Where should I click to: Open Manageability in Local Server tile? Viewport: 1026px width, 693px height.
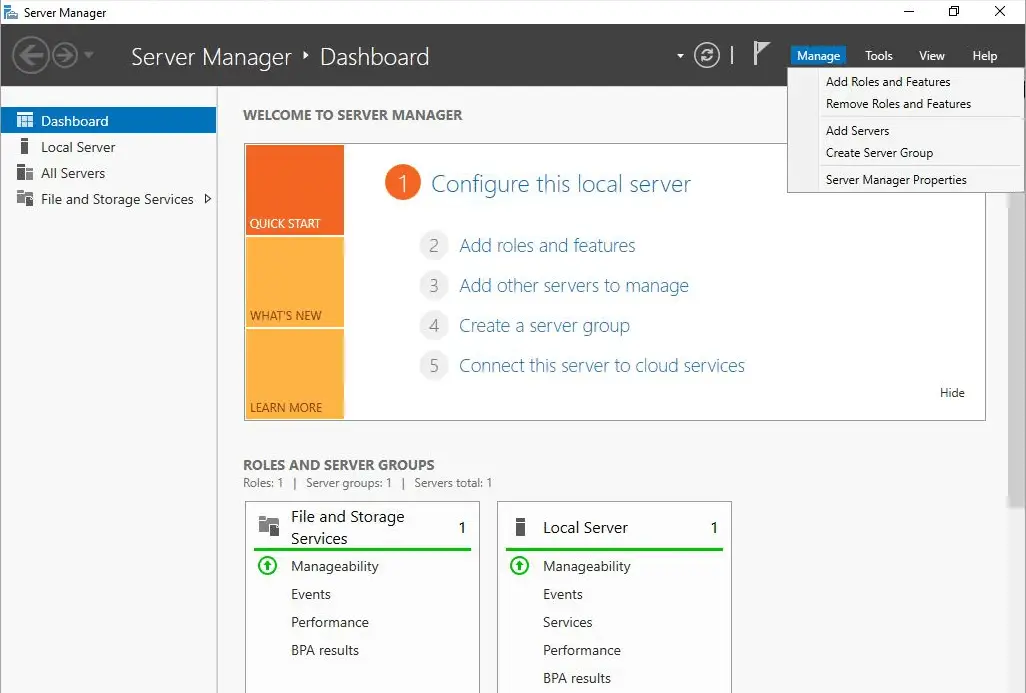(586, 567)
